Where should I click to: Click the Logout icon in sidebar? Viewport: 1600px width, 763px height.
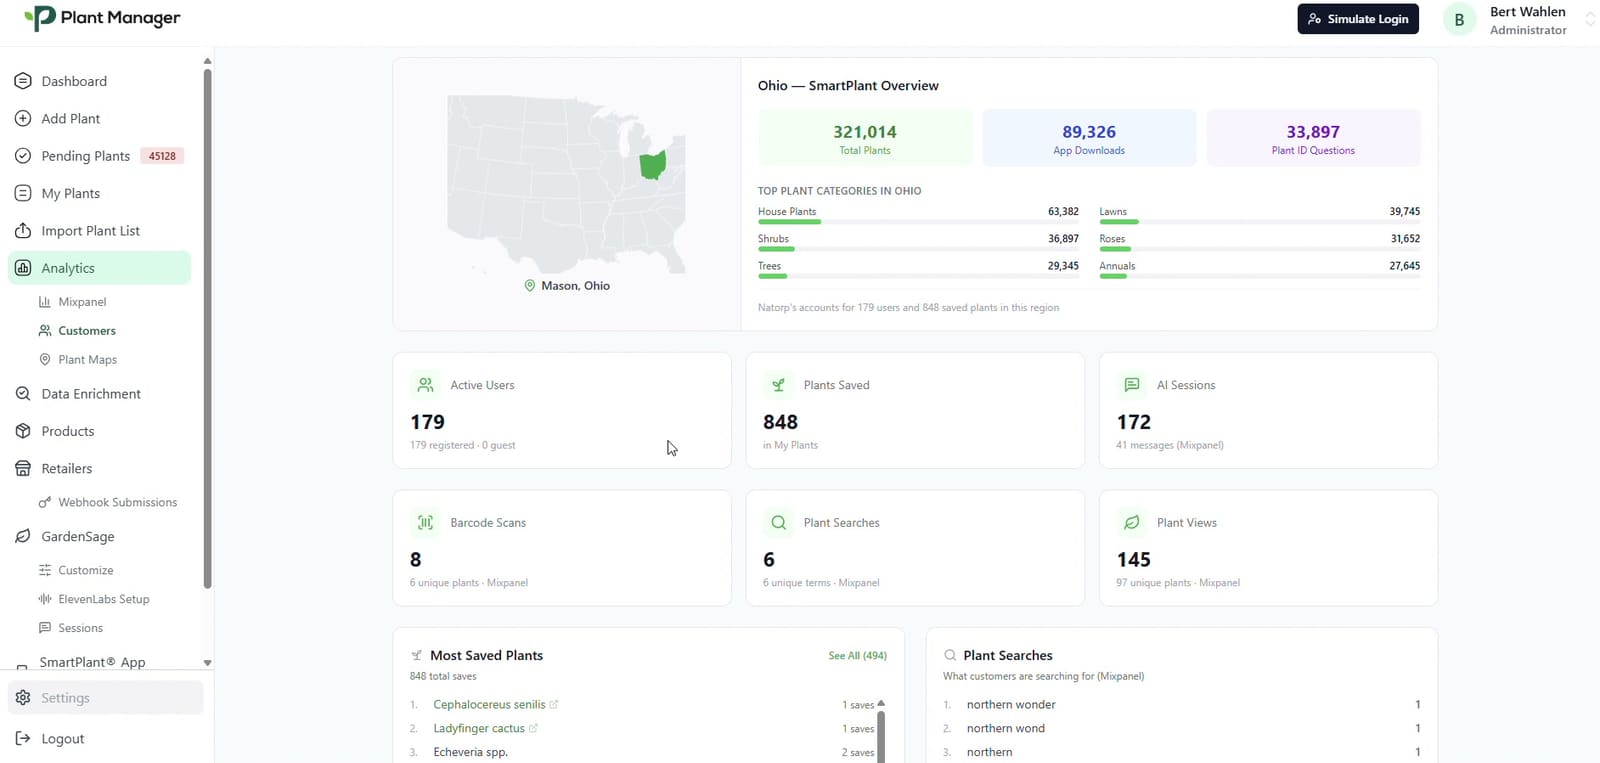point(23,739)
